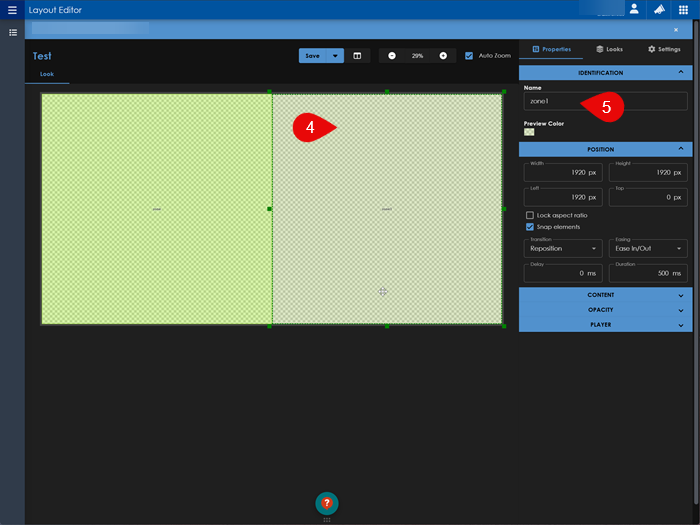Enable the Lock aspect ratio checkbox
Image resolution: width=700 pixels, height=525 pixels.
[x=530, y=215]
